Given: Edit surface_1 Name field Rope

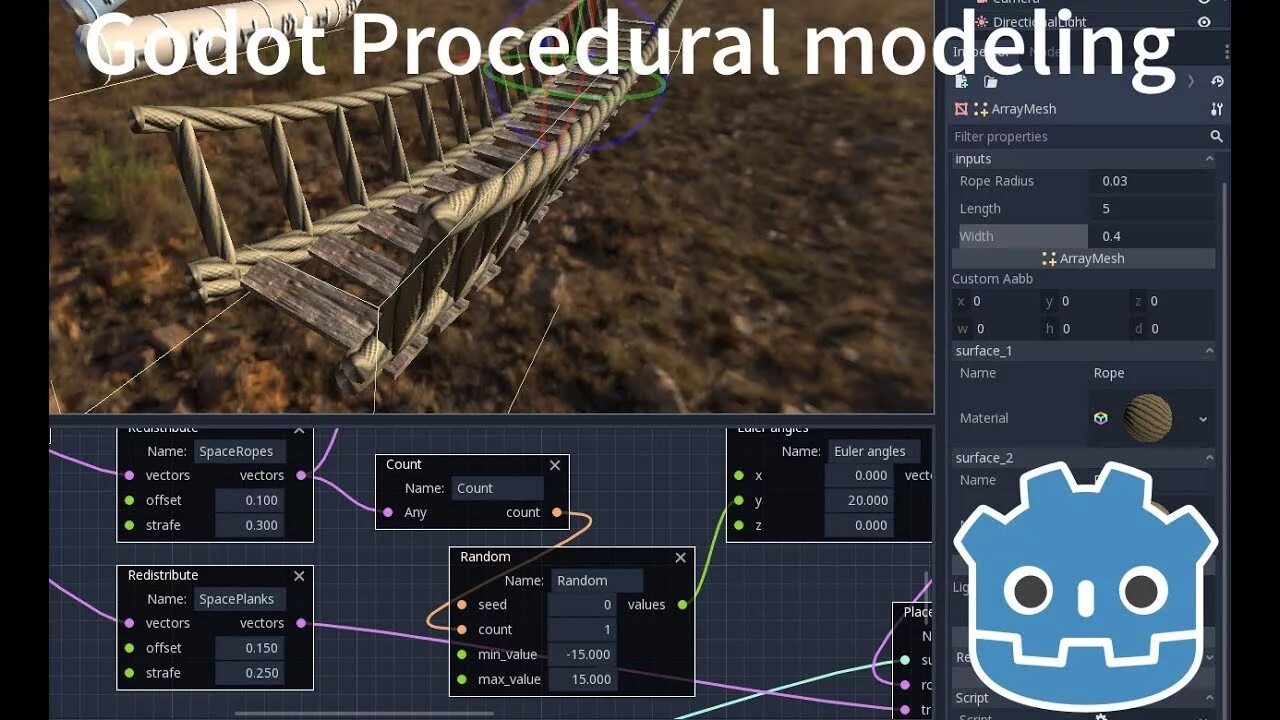Looking at the screenshot, I should click(x=1152, y=373).
